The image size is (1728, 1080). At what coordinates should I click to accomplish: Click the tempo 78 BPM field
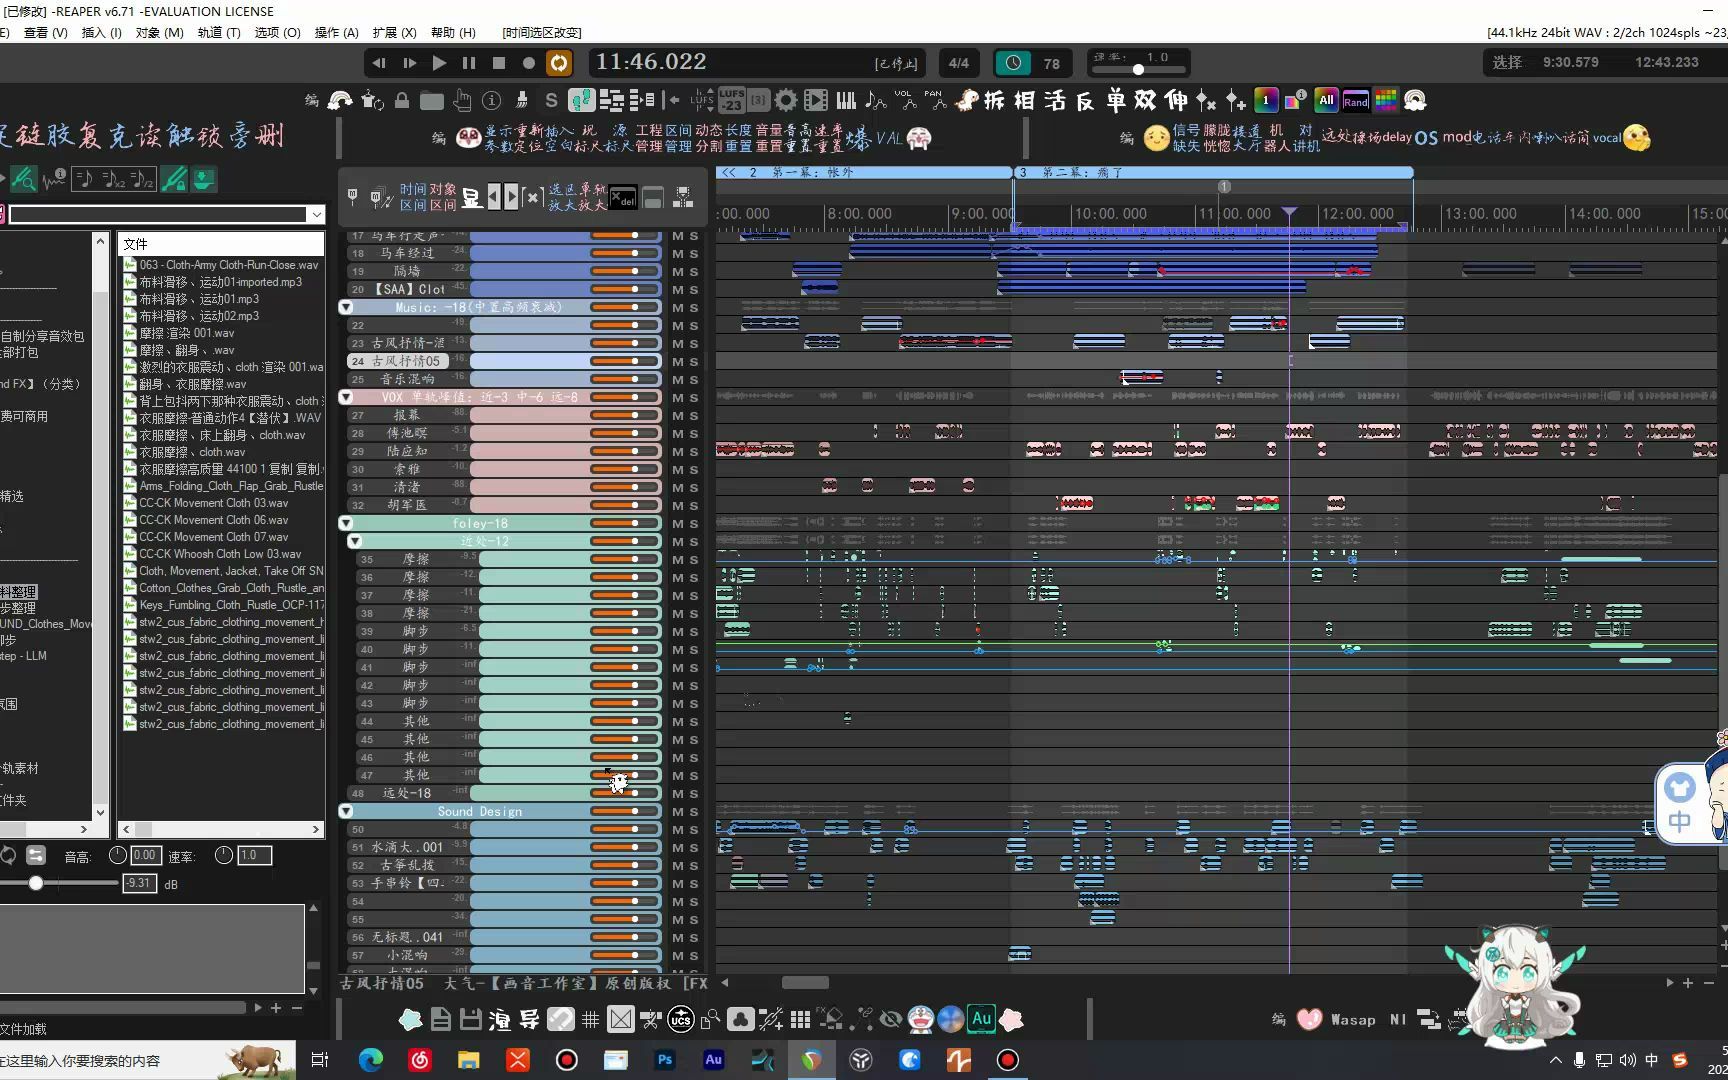1051,63
